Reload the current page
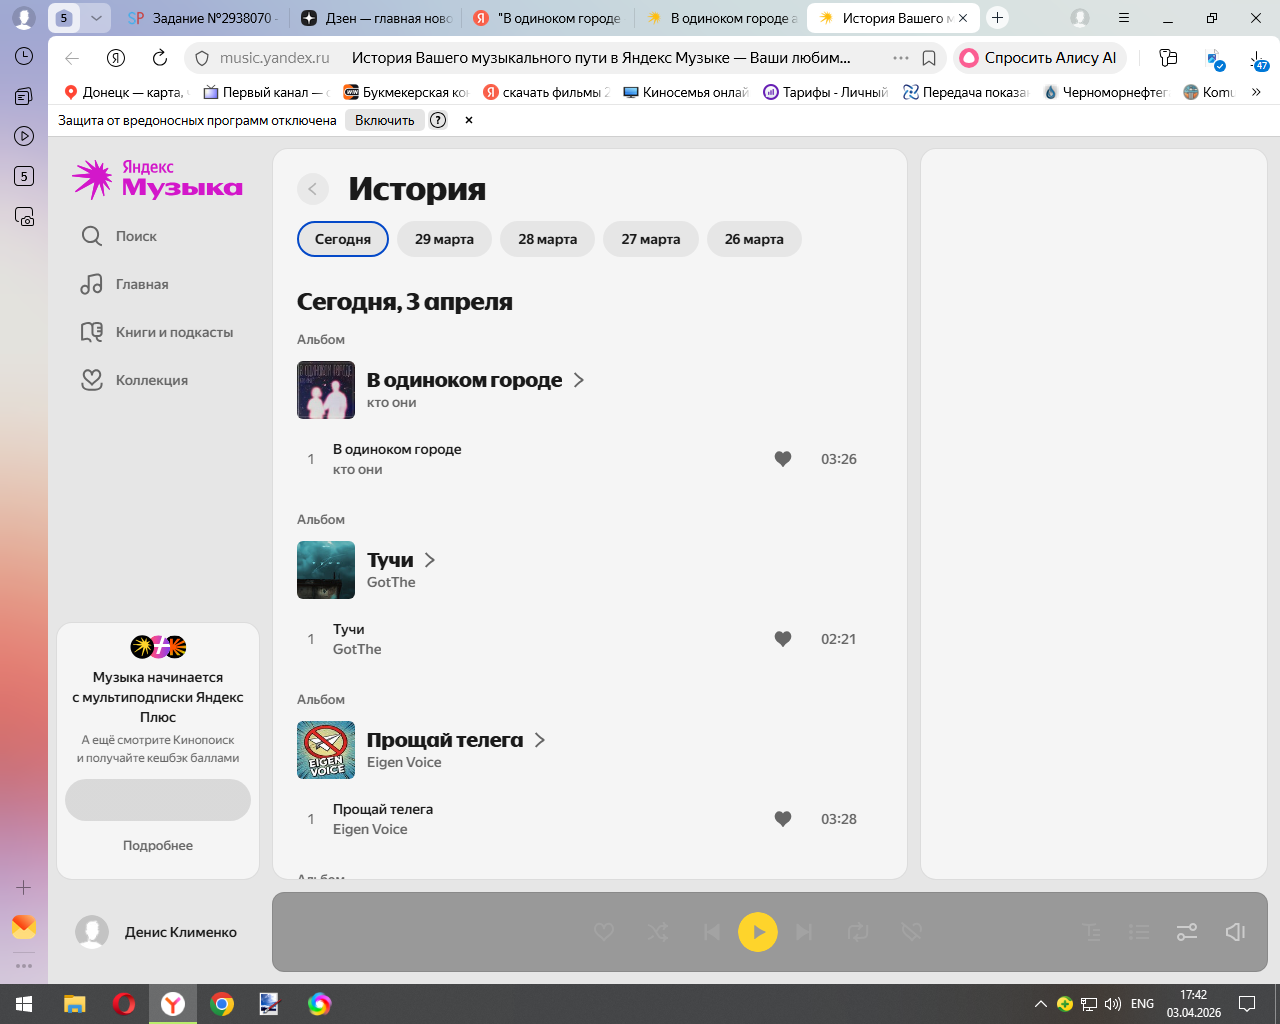Viewport: 1280px width, 1024px height. (x=160, y=58)
